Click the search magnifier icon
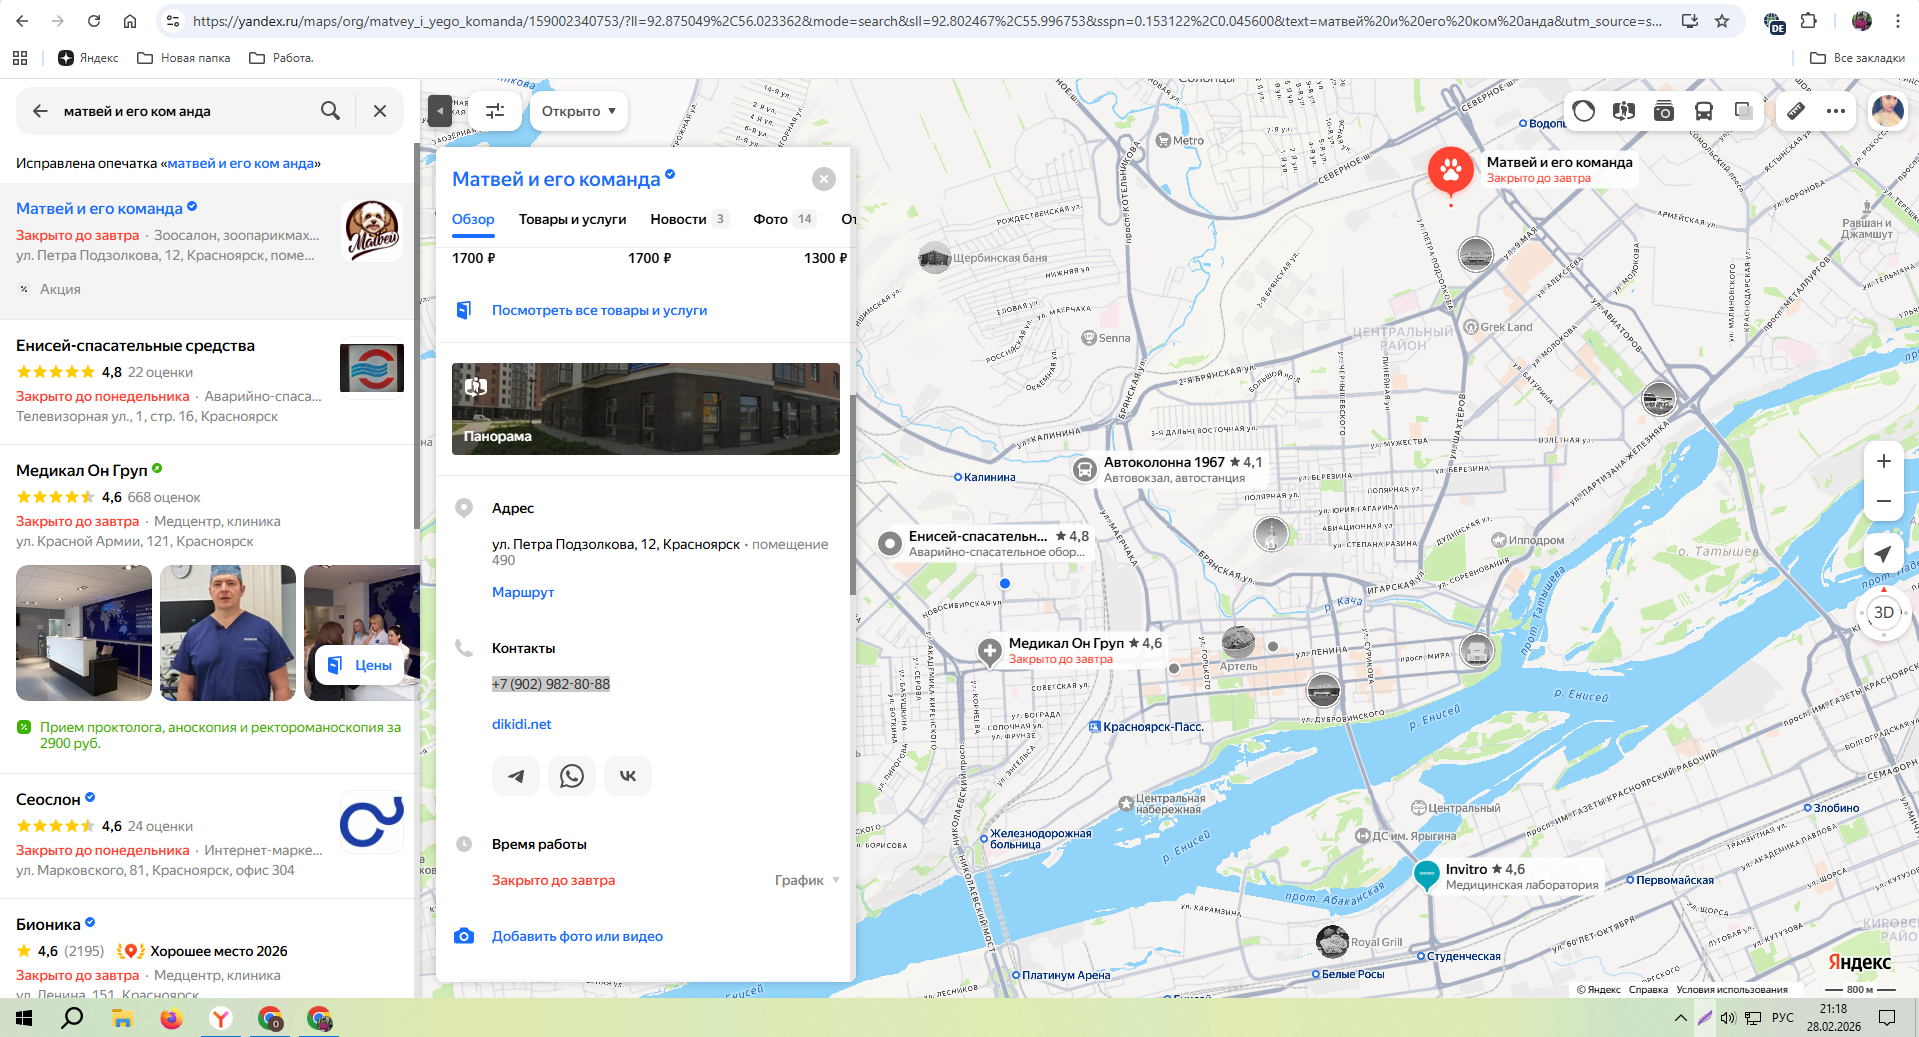This screenshot has height=1037, width=1919. point(330,111)
